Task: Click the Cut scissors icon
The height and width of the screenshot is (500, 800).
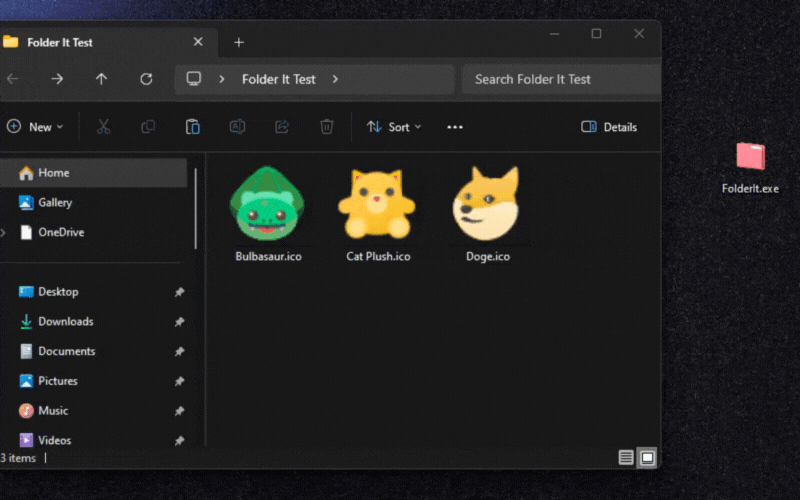Action: (x=103, y=127)
